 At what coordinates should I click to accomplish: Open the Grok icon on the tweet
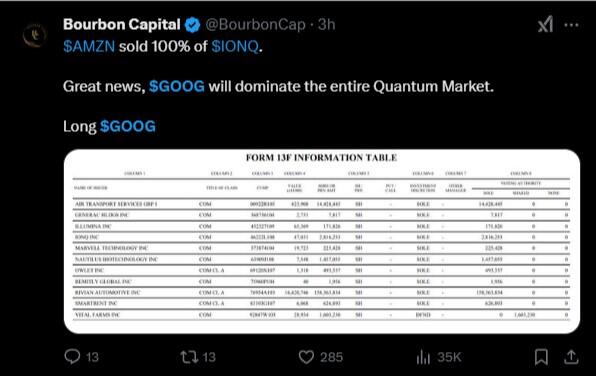[x=545, y=25]
